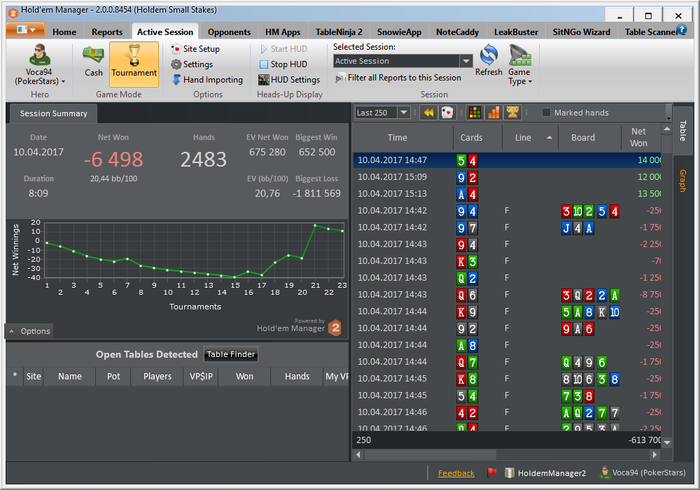Open the Voca94 hero dropdown arrow
The height and width of the screenshot is (490, 700).
click(63, 81)
